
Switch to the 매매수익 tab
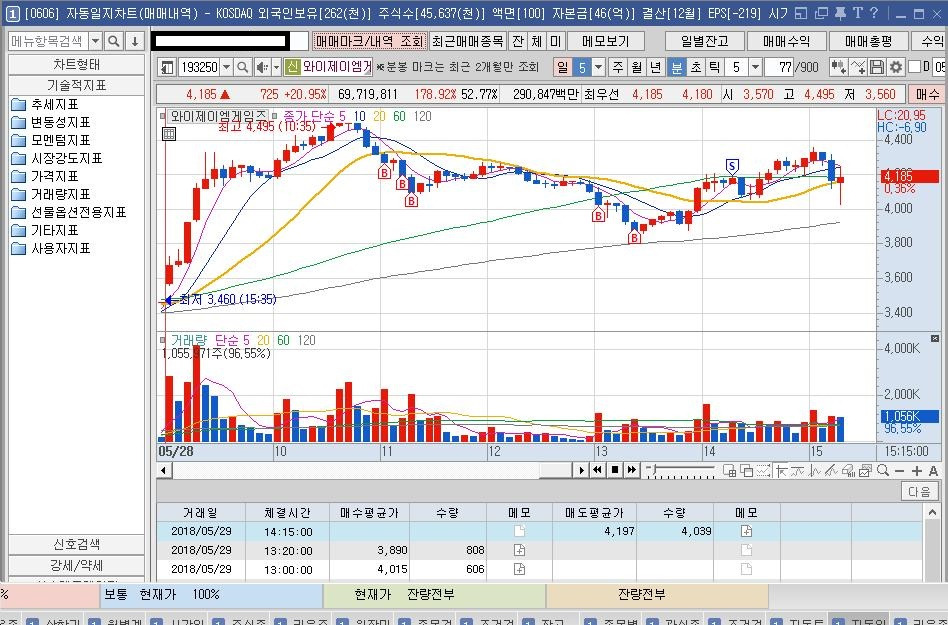pyautogui.click(x=786, y=41)
